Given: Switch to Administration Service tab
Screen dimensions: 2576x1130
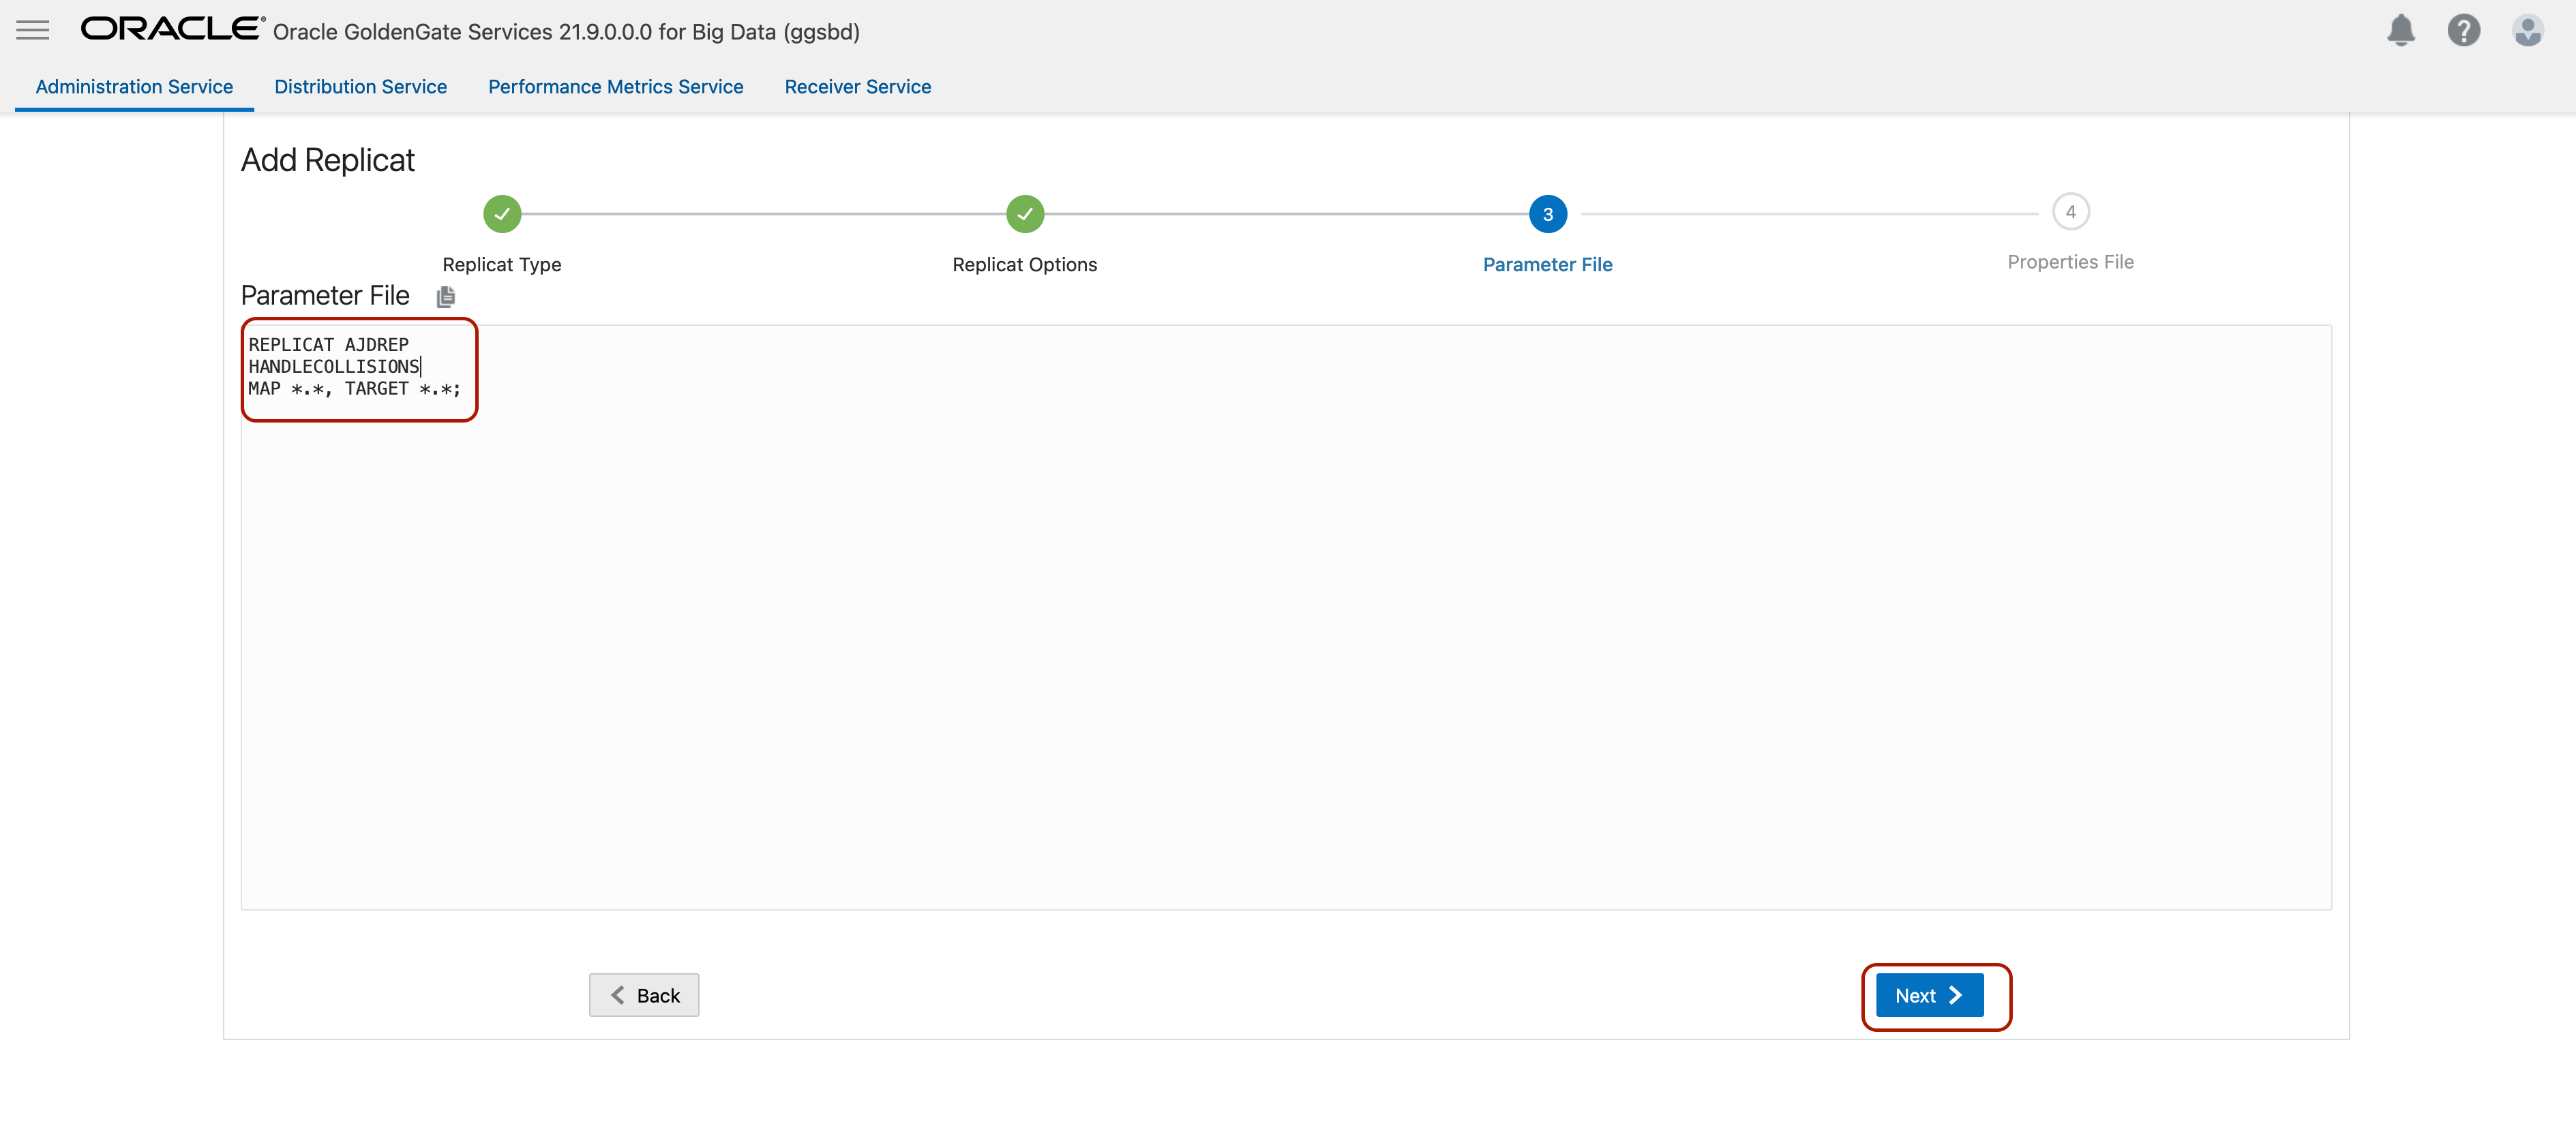Looking at the screenshot, I should [x=134, y=87].
